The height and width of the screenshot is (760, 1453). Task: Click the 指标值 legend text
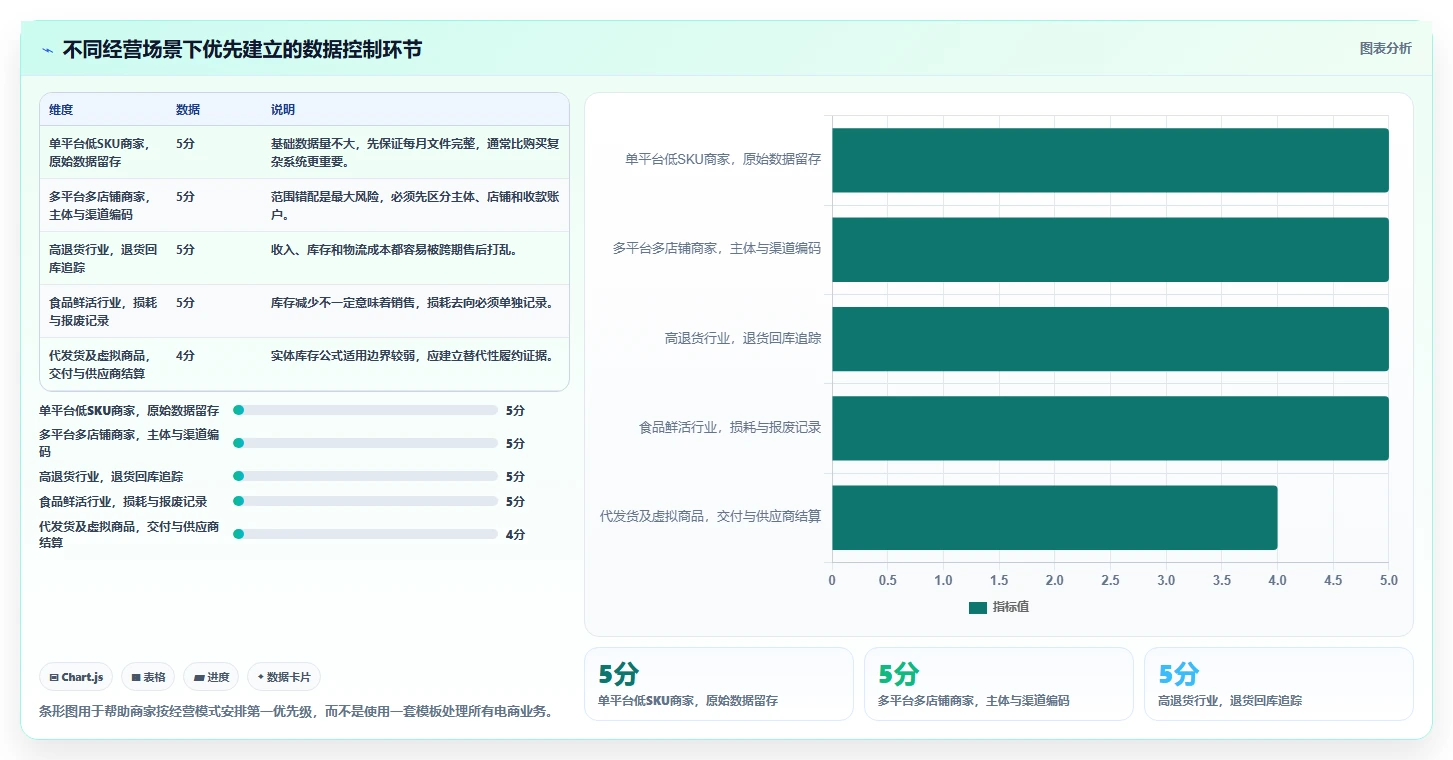pyautogui.click(x=1010, y=608)
